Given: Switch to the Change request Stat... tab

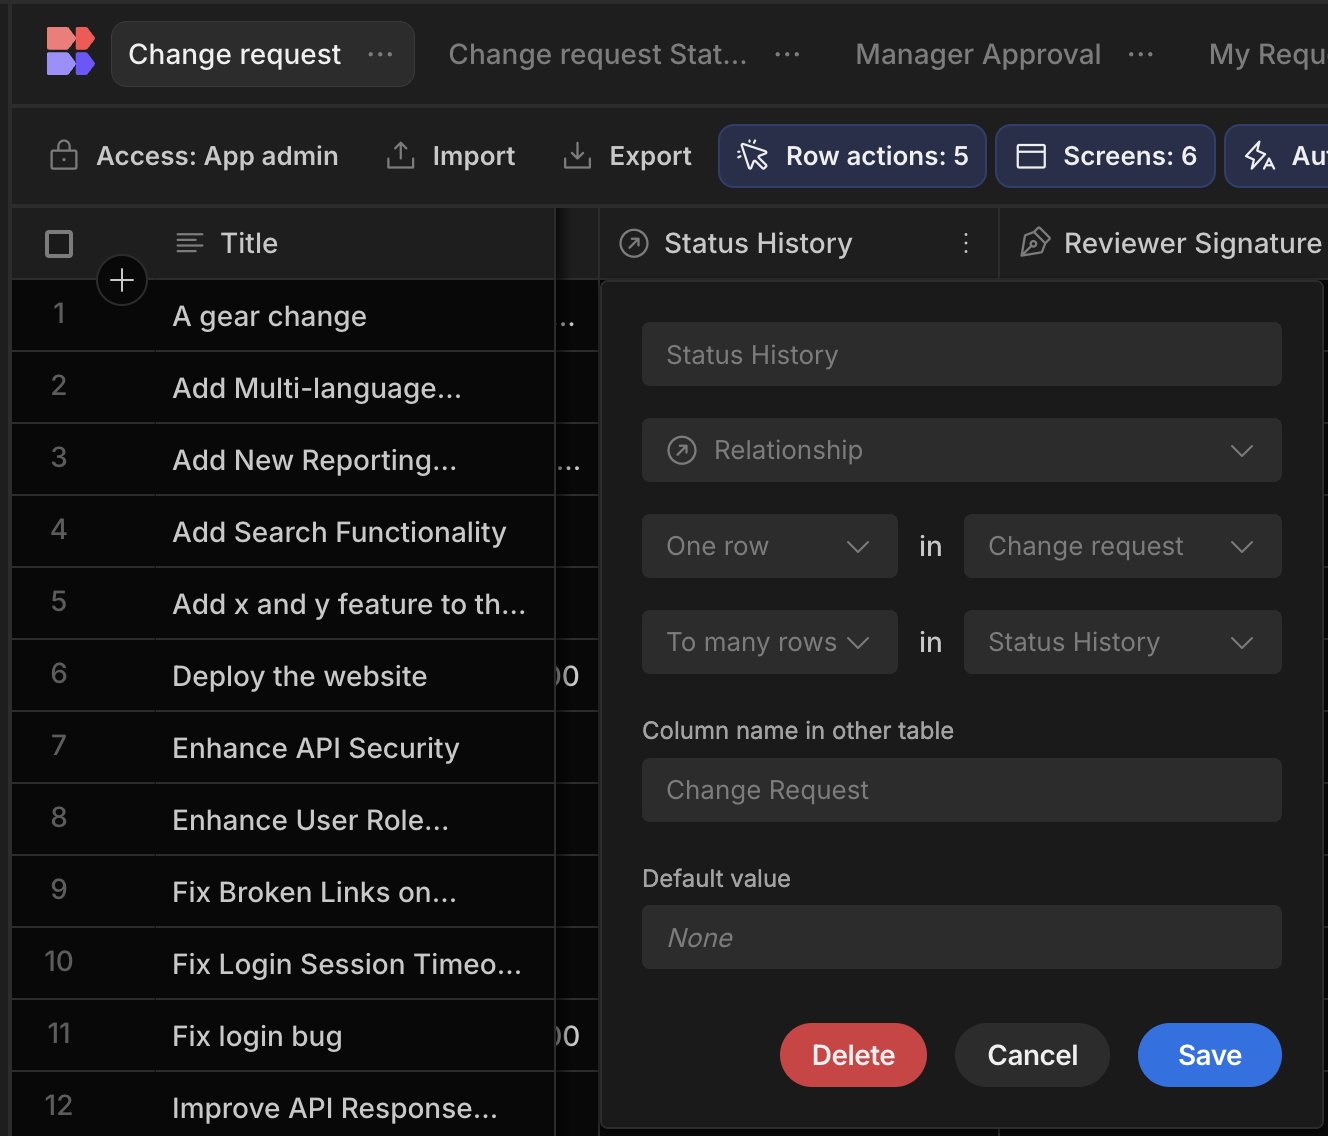Looking at the screenshot, I should pyautogui.click(x=598, y=54).
